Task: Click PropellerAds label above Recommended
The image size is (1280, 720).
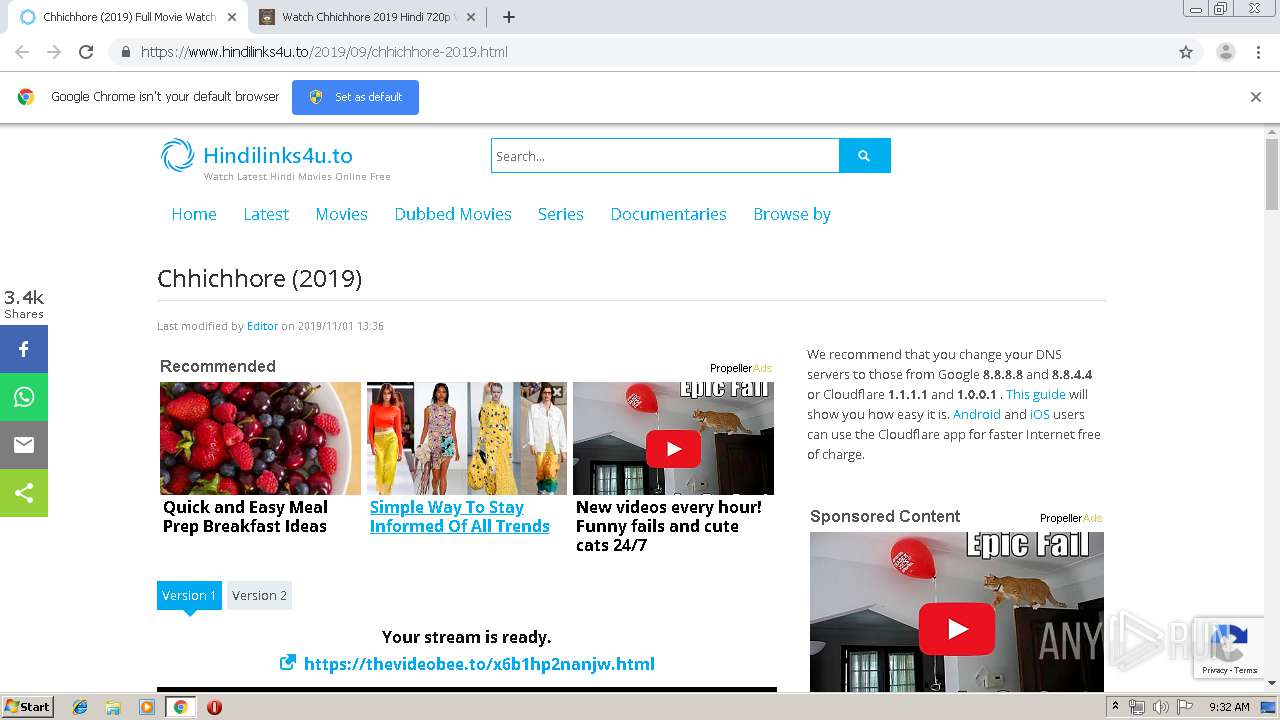Action: coord(741,368)
